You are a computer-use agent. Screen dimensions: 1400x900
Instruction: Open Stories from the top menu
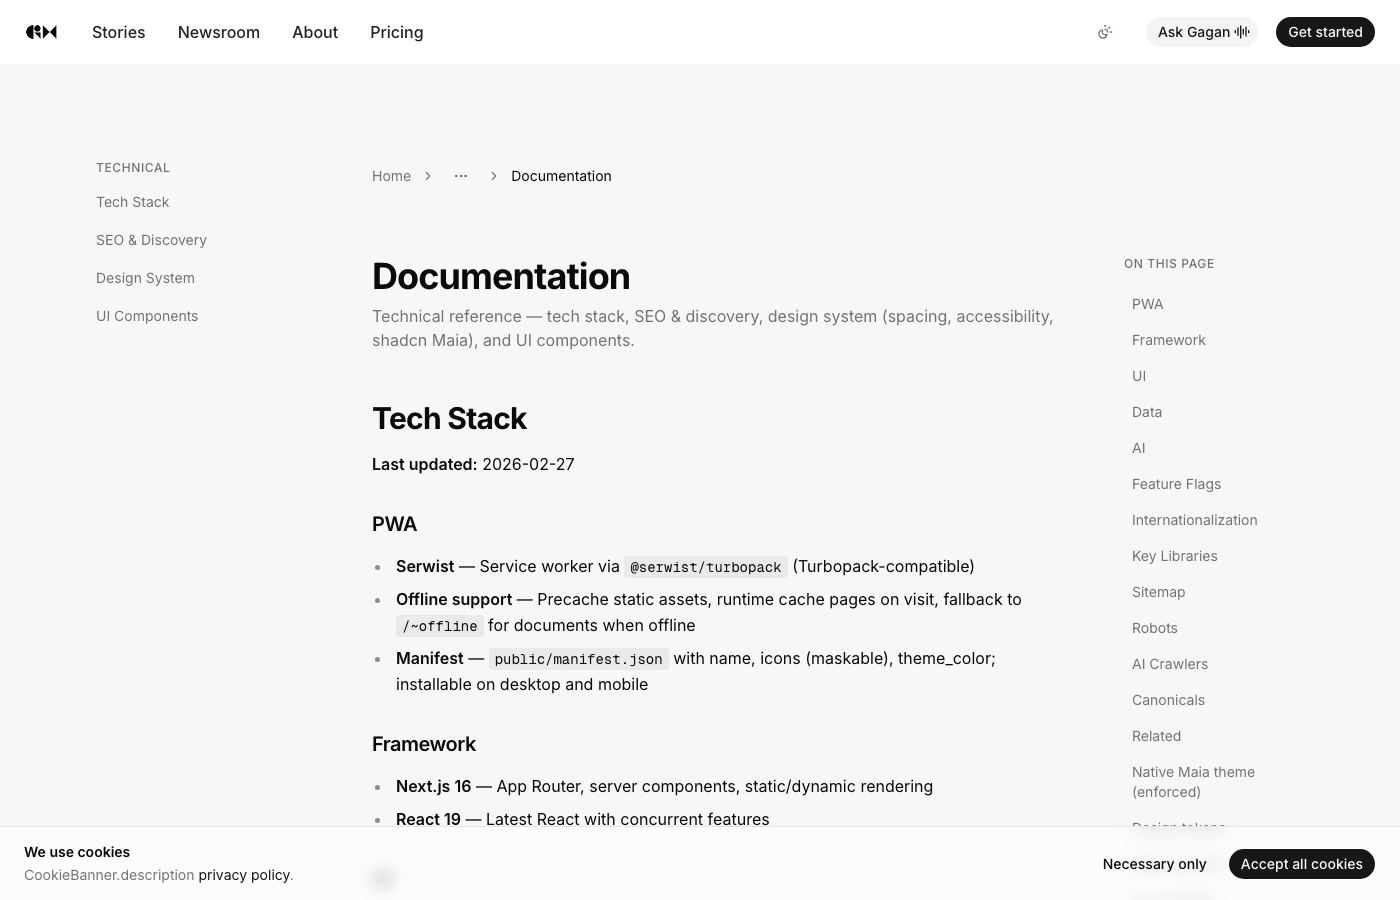pos(118,32)
